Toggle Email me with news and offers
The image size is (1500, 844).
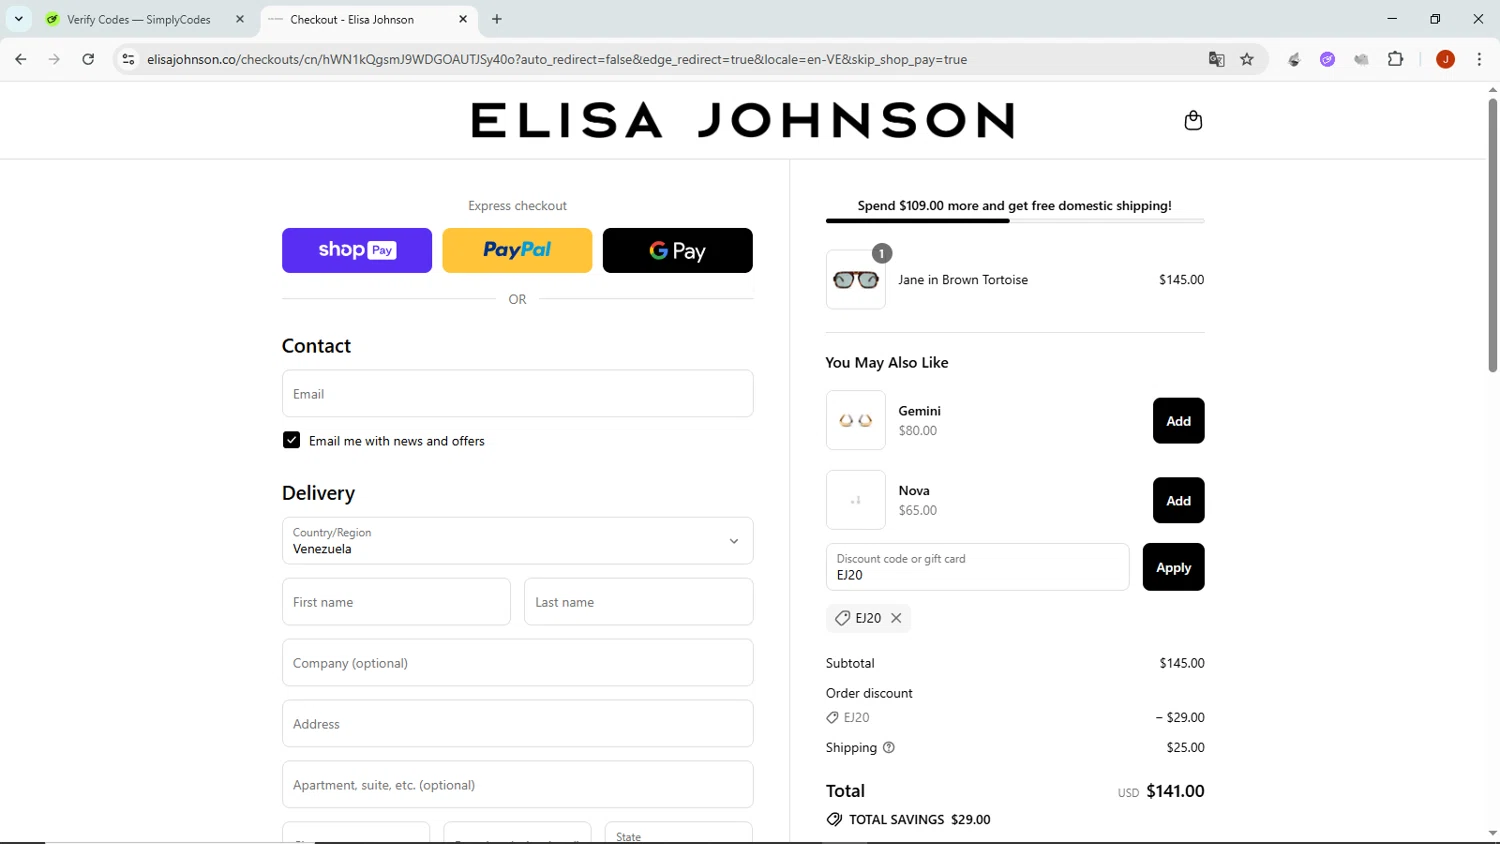[291, 440]
